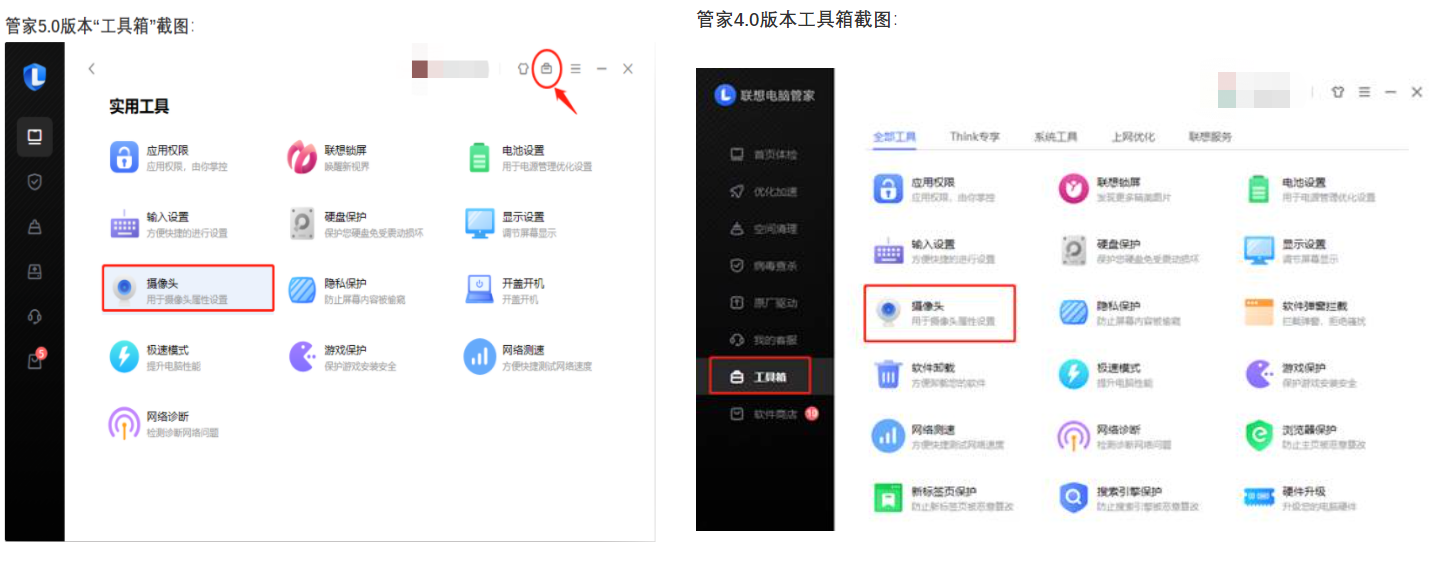This screenshot has height=572, width=1429.
Task: Select the 联想服务 tab
Action: click(x=1210, y=137)
